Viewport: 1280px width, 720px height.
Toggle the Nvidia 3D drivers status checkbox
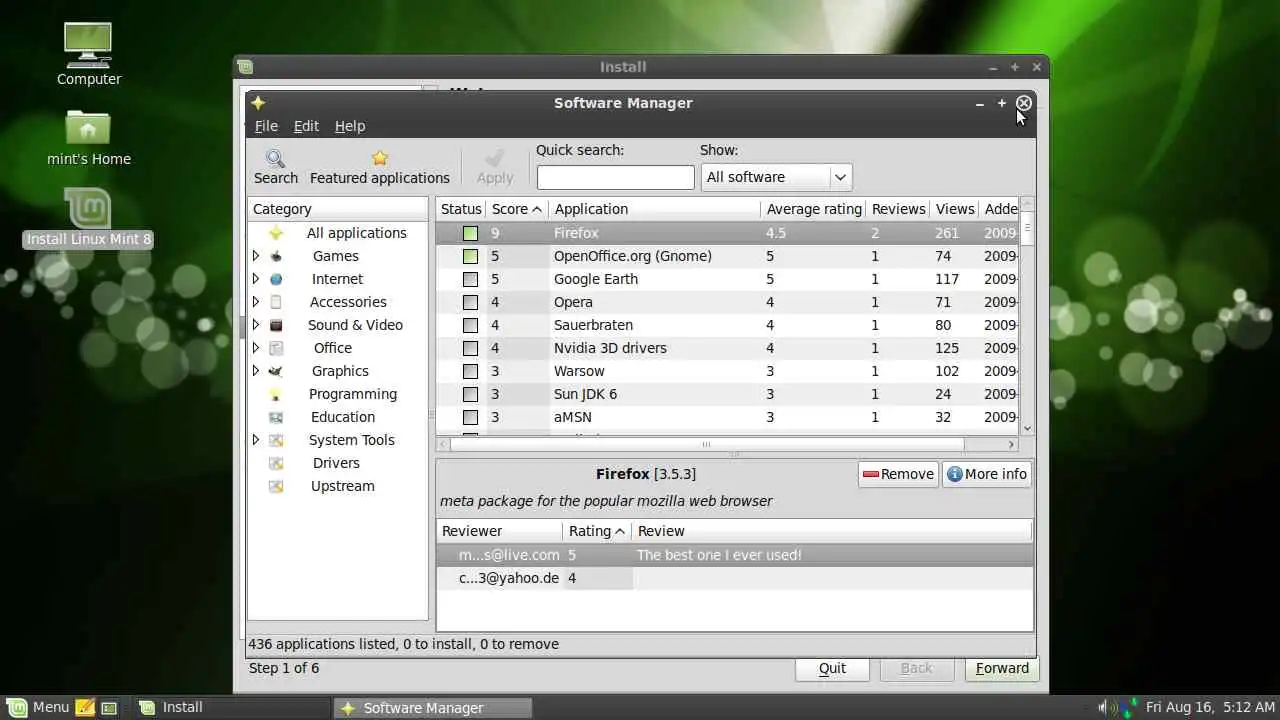(x=470, y=348)
